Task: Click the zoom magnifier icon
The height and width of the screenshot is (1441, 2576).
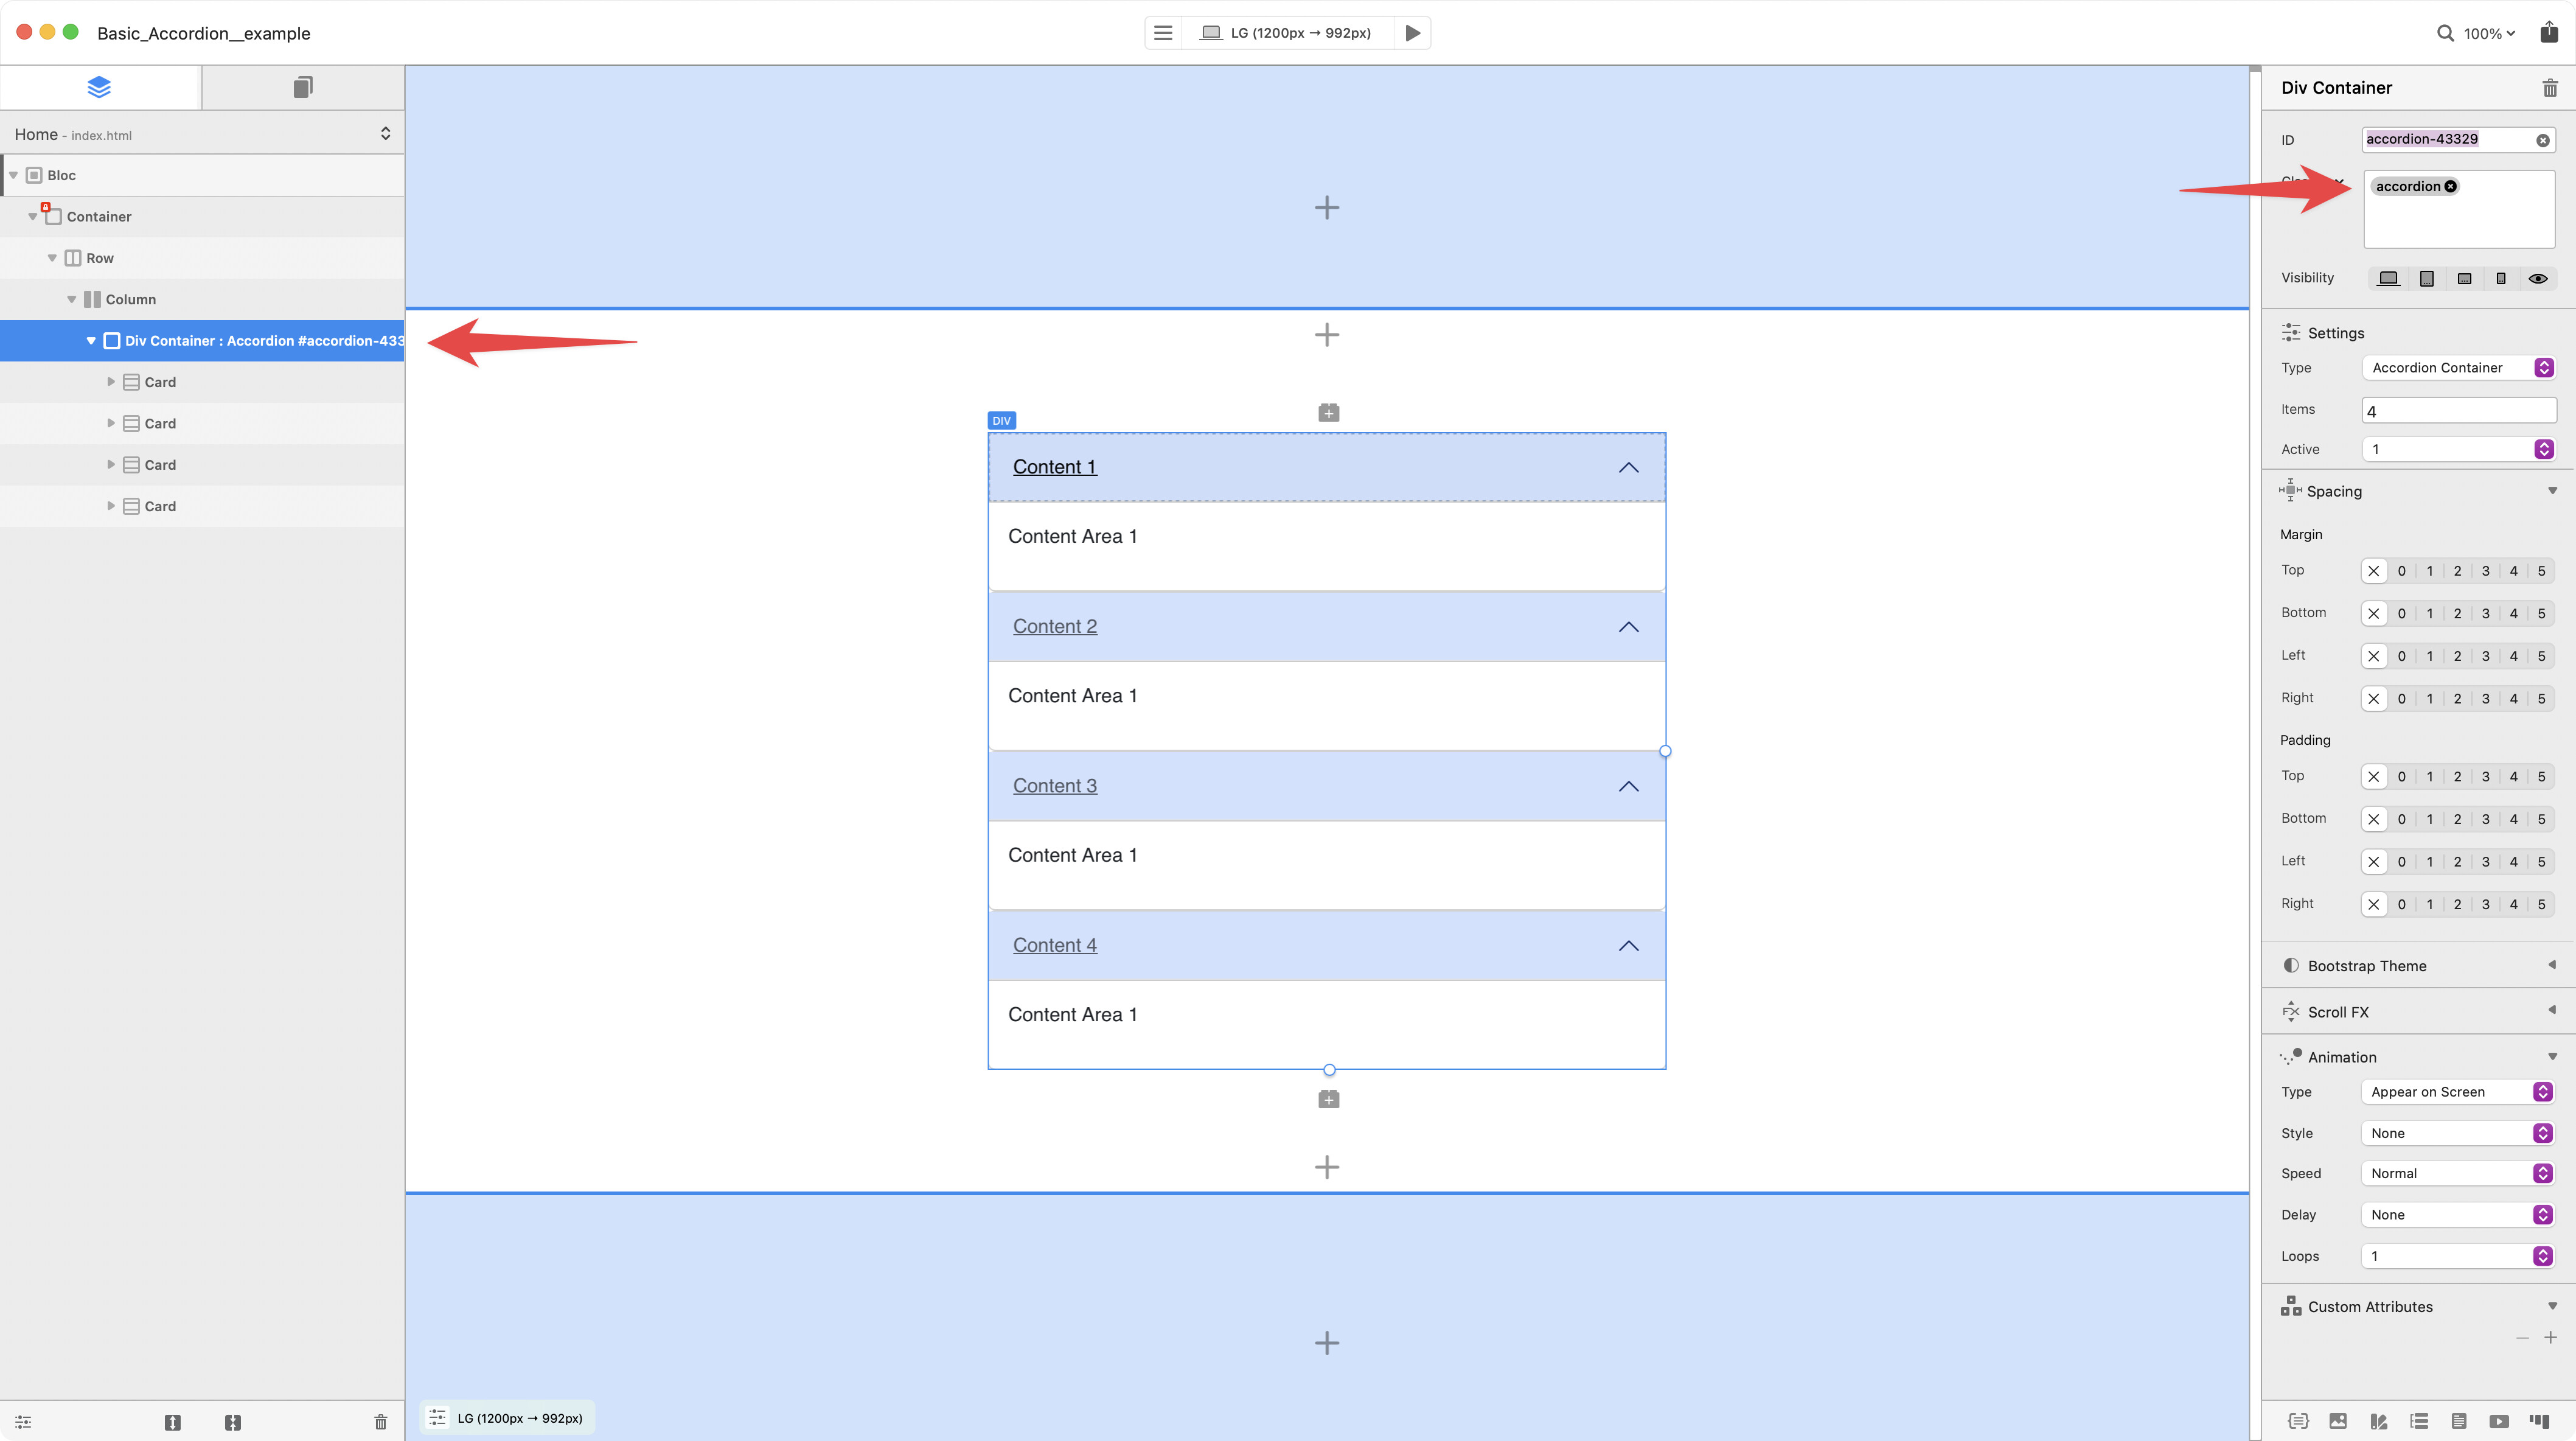Action: 2444,33
